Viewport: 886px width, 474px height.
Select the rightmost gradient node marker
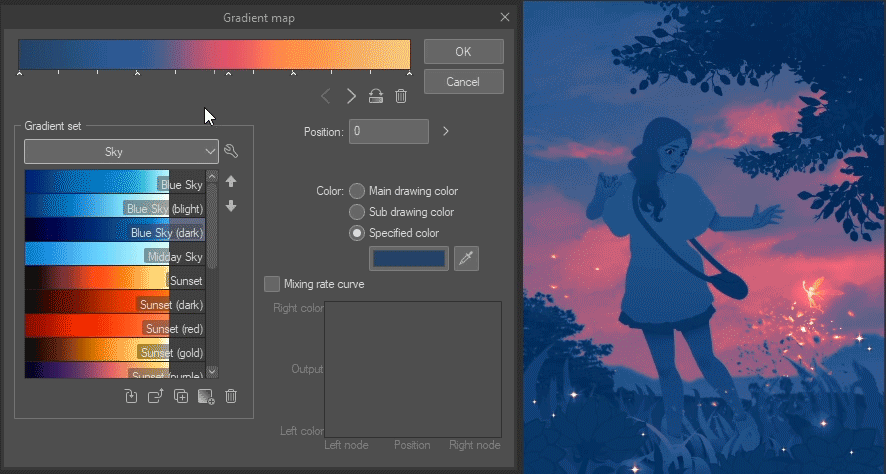(409, 73)
